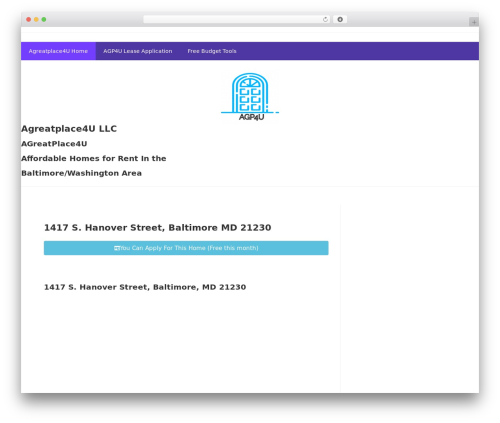
Task: Click the red close window dot
Action: click(x=29, y=20)
